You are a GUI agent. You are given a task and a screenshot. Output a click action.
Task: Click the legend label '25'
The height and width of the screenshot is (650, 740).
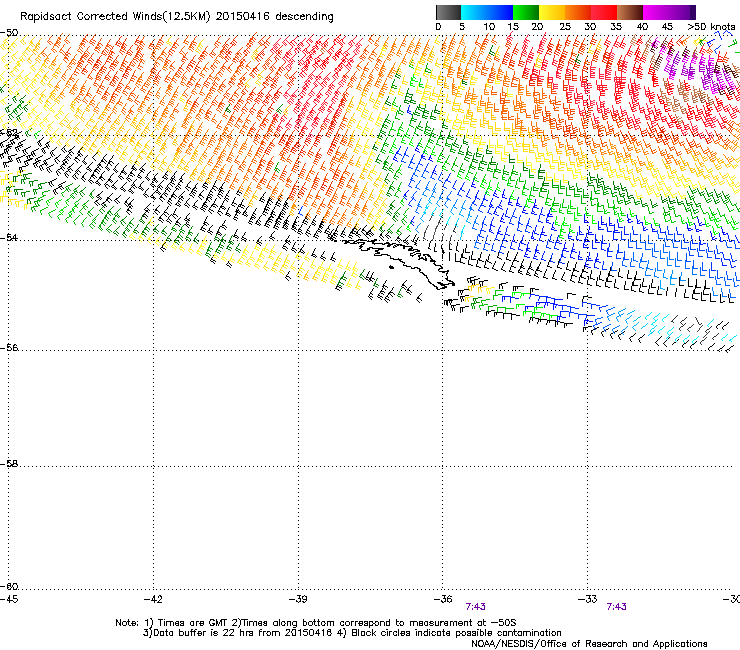coord(564,26)
